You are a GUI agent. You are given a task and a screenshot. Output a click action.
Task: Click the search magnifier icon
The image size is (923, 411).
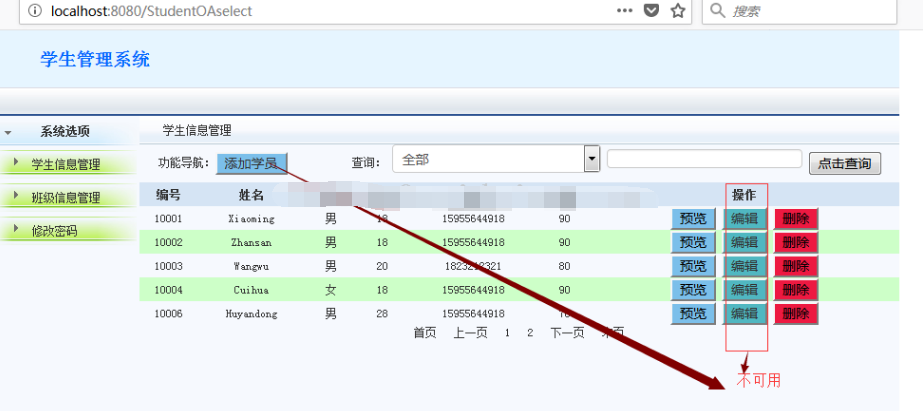pyautogui.click(x=718, y=11)
